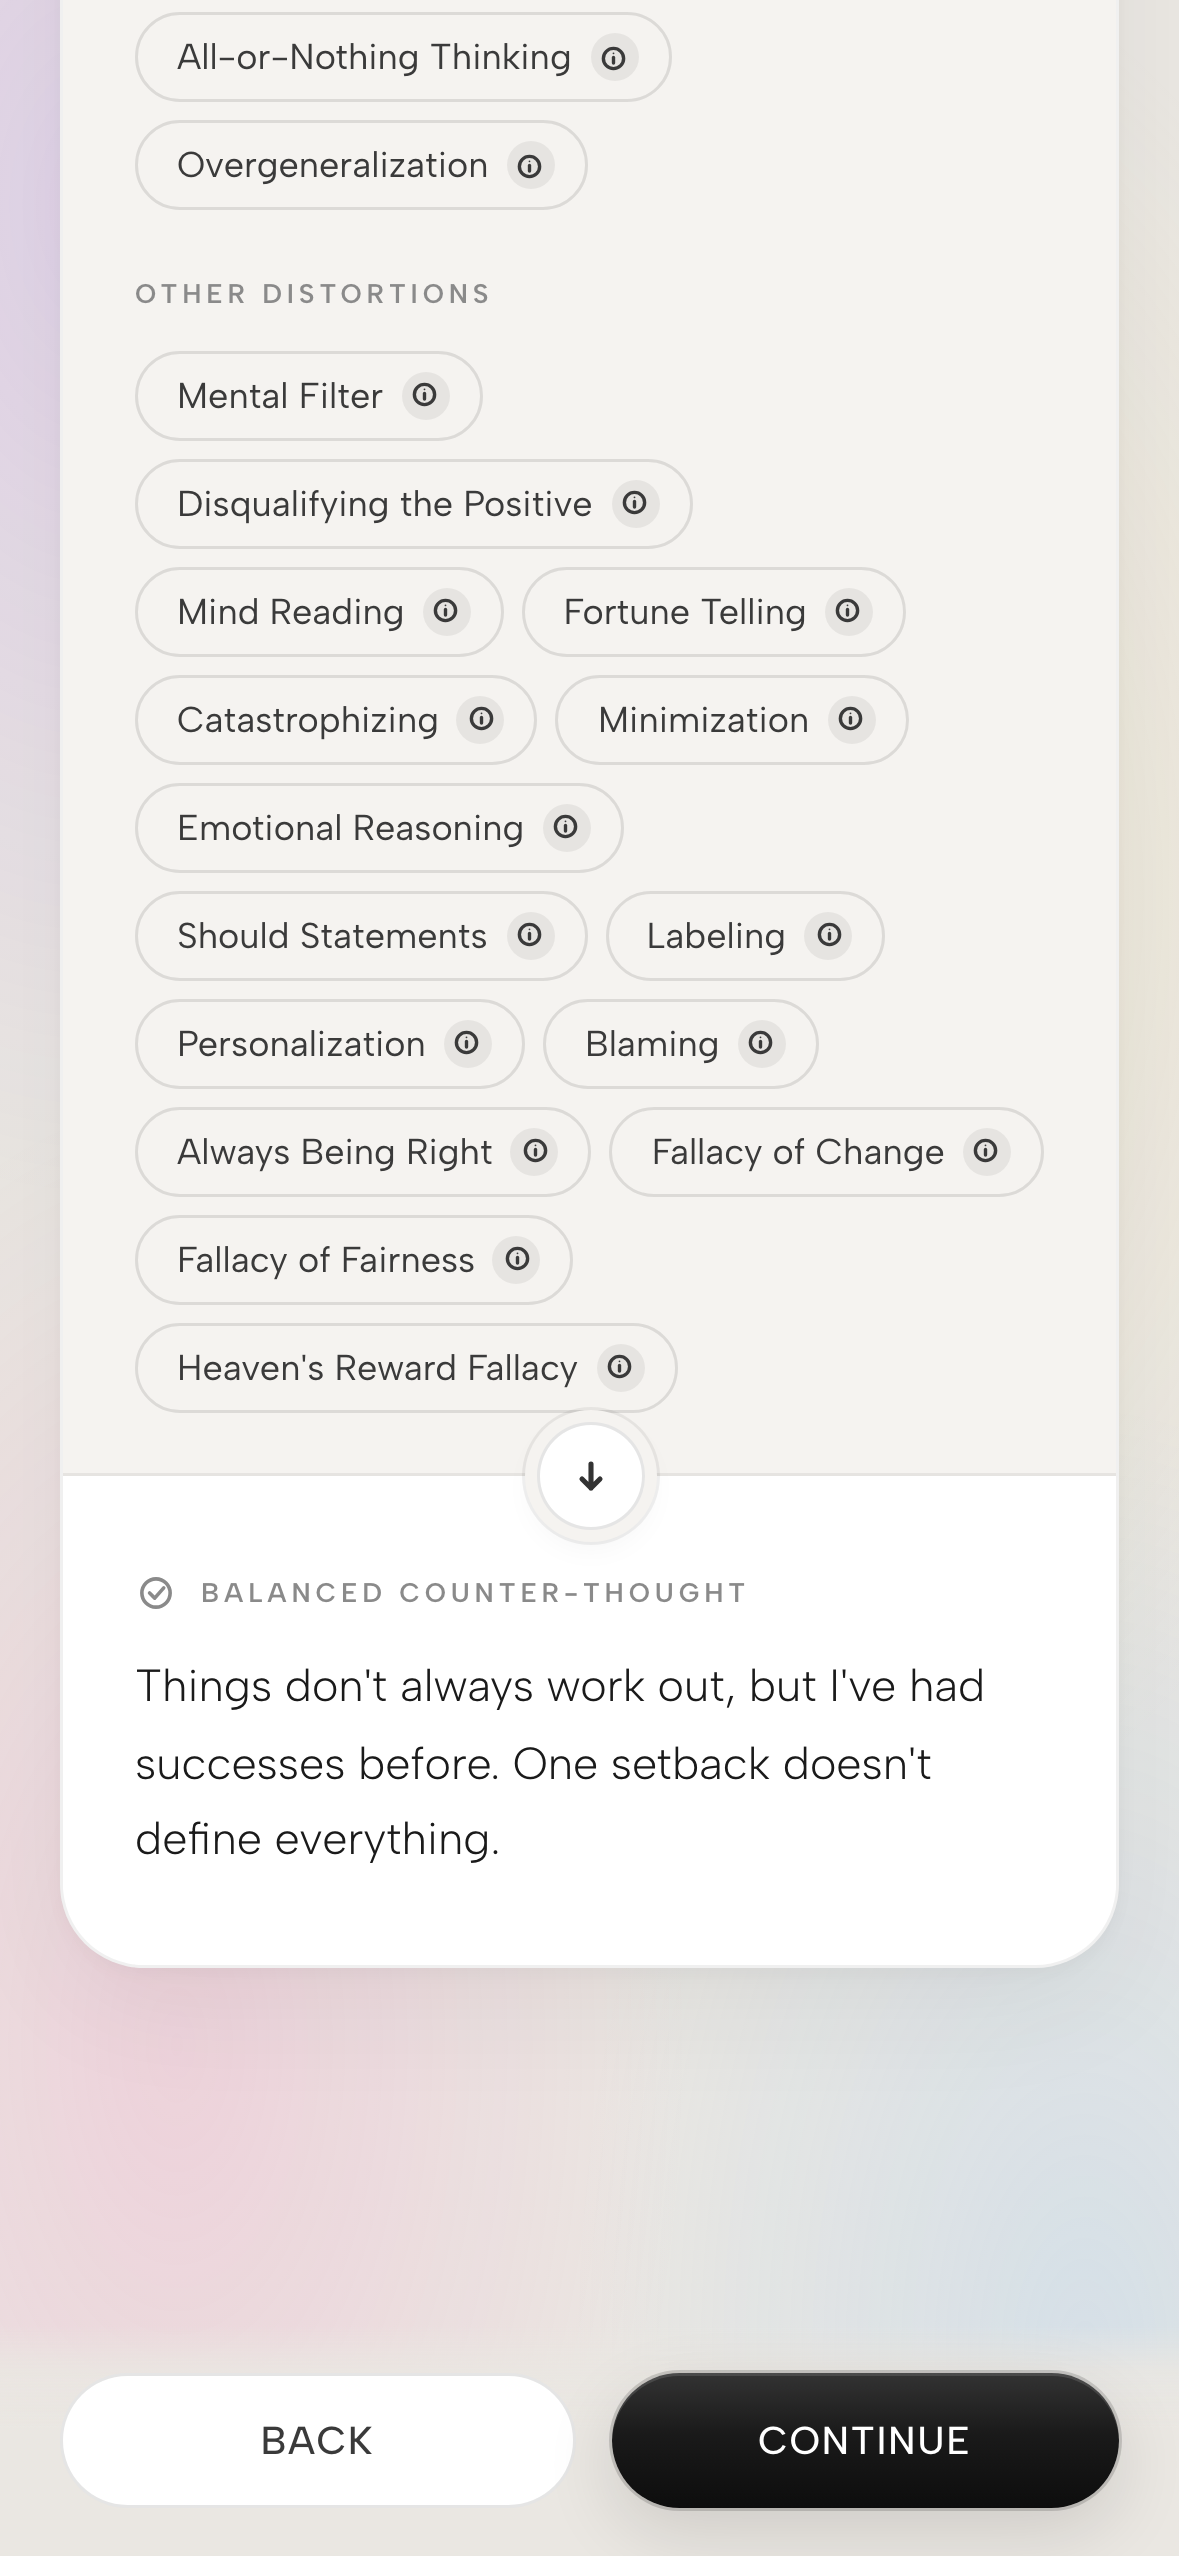View info about Heaven's Reward Fallacy
The image size is (1179, 2556).
click(x=620, y=1367)
